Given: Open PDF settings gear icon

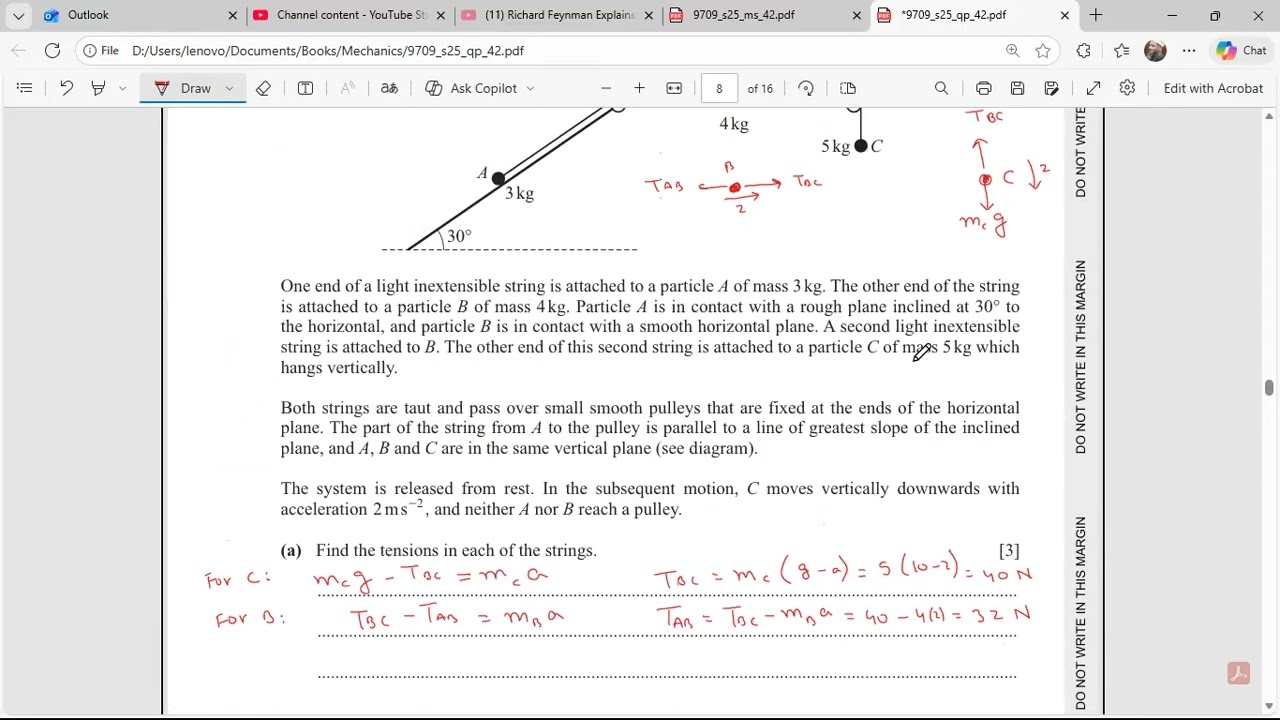Looking at the screenshot, I should (x=1127, y=88).
